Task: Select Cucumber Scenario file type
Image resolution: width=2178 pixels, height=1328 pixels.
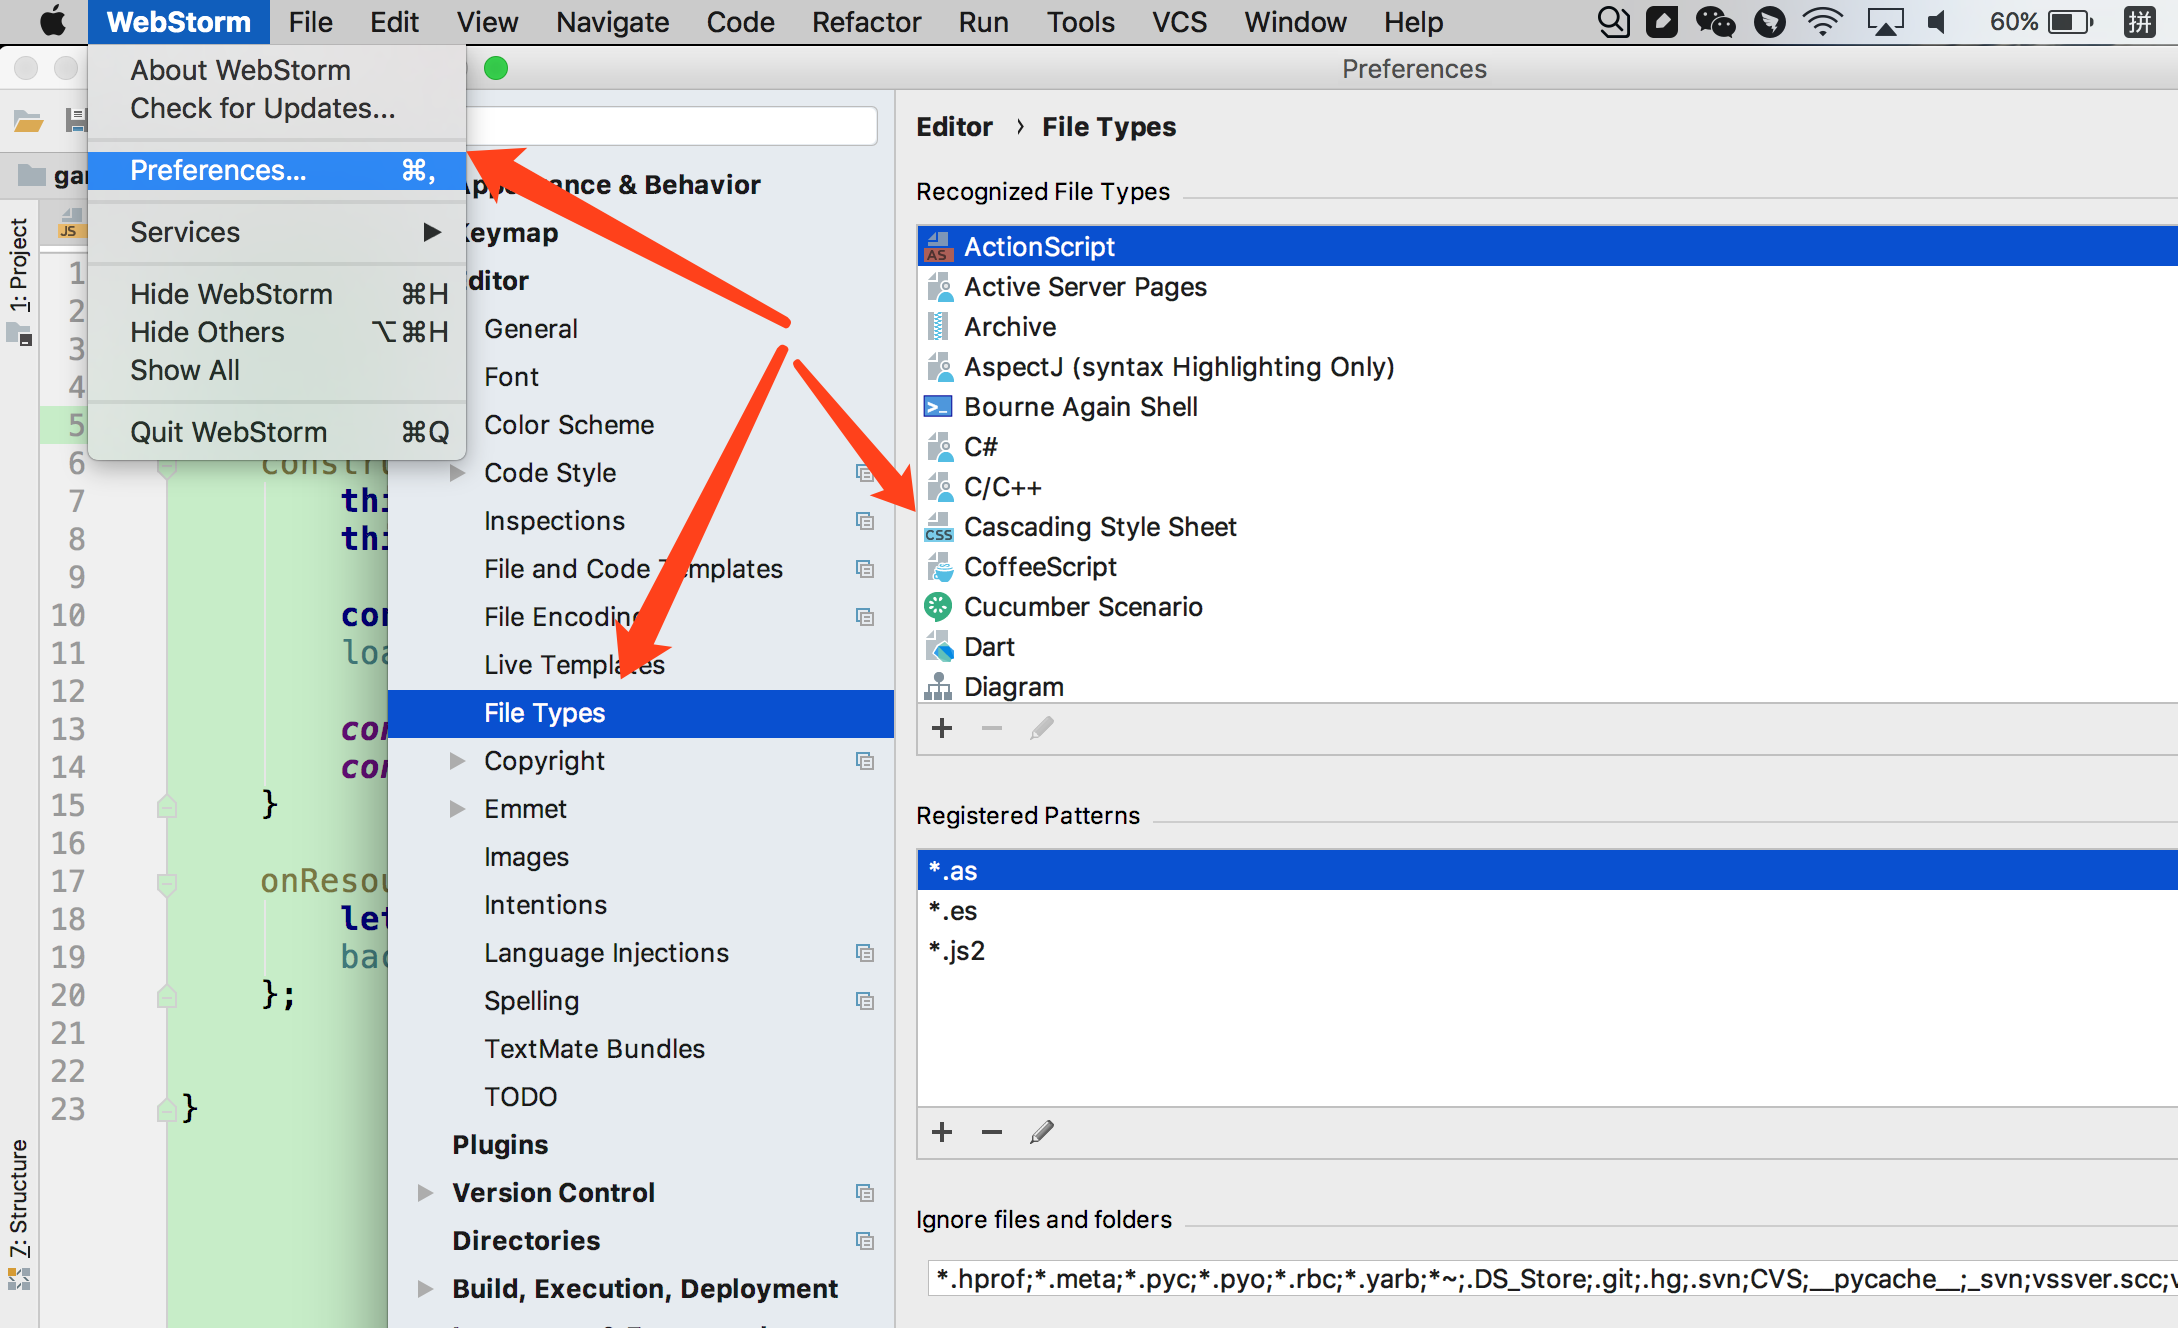Action: point(1082,607)
